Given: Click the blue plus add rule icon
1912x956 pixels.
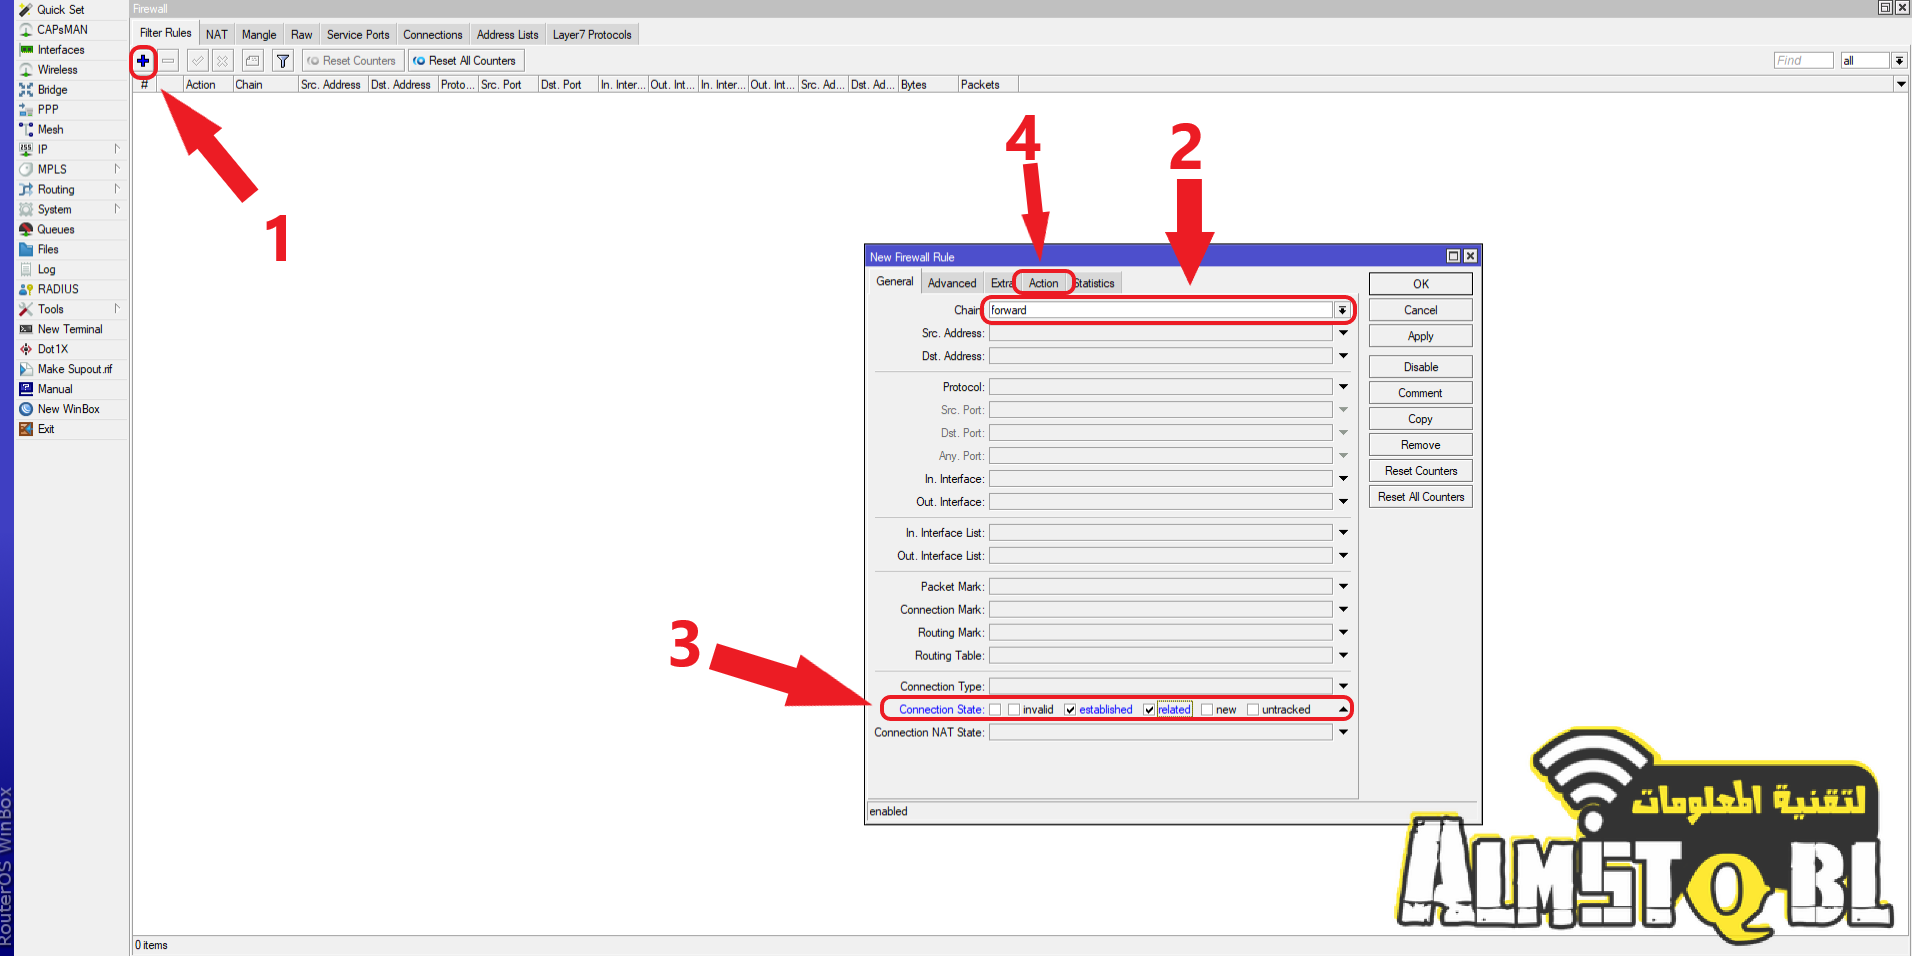Looking at the screenshot, I should (x=143, y=61).
